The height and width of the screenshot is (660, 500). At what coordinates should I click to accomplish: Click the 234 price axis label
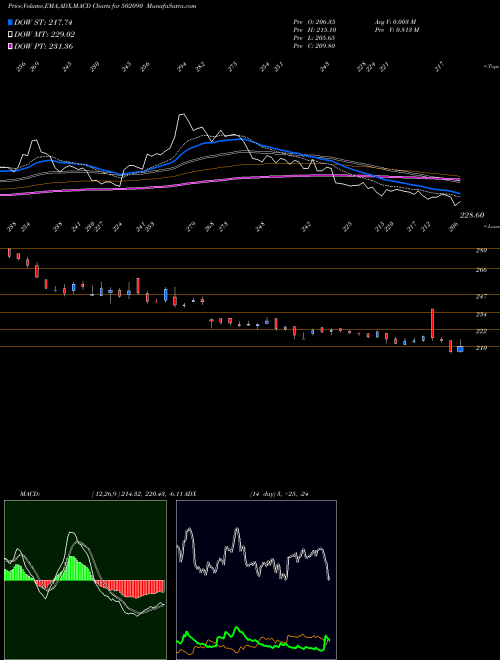pyautogui.click(x=481, y=314)
